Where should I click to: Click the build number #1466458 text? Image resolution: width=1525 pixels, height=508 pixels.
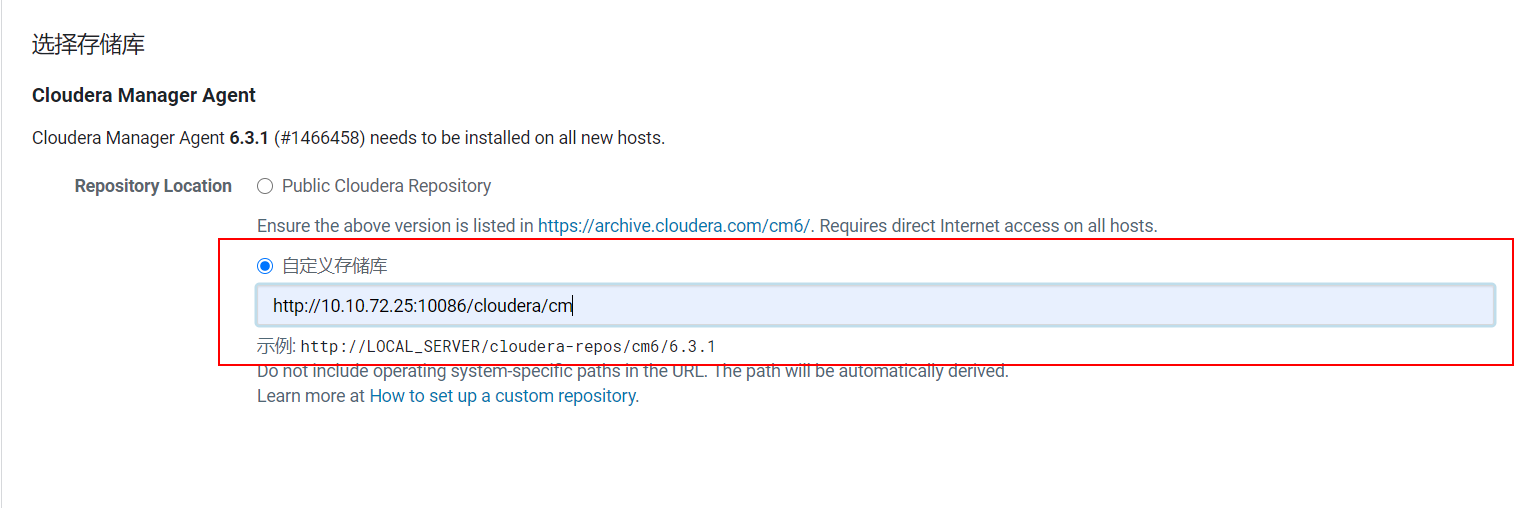319,138
